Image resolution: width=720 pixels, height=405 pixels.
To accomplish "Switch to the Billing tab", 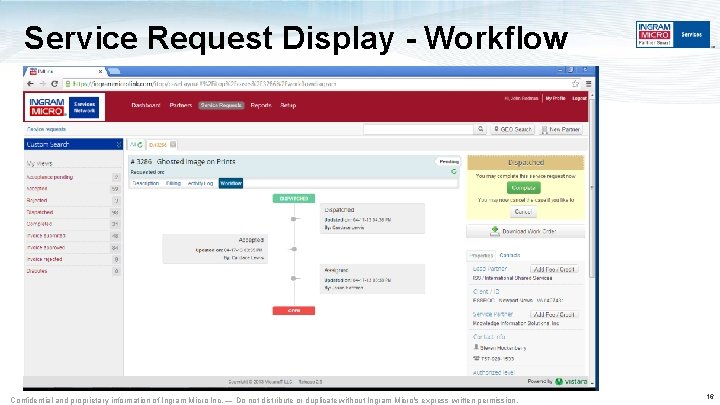I will click(173, 183).
